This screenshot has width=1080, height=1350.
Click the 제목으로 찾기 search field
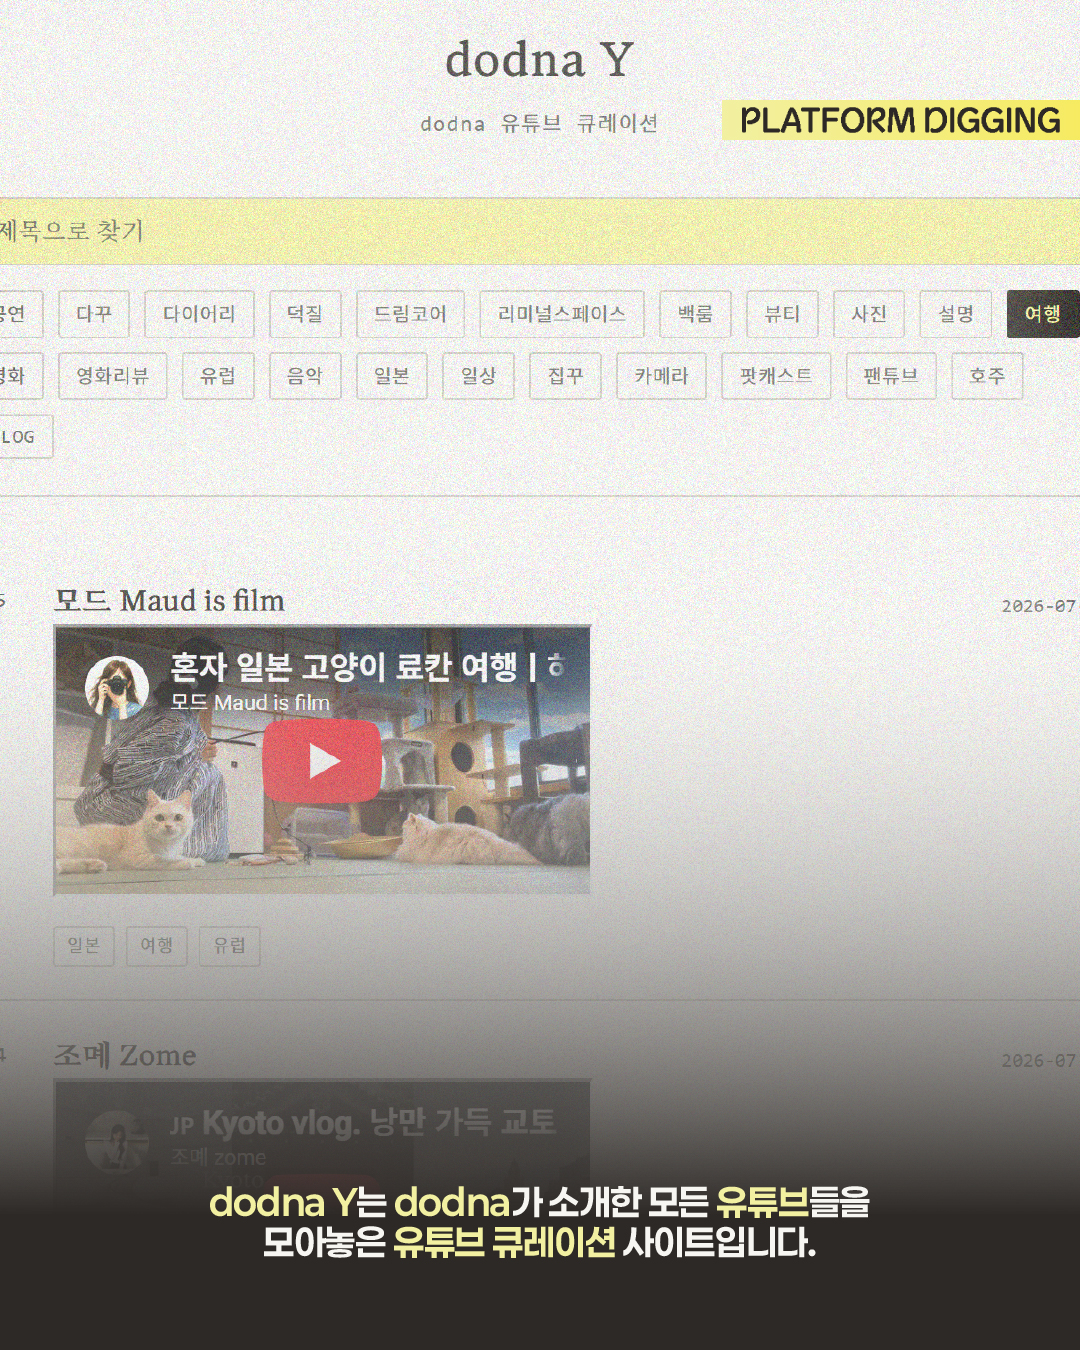(x=540, y=231)
